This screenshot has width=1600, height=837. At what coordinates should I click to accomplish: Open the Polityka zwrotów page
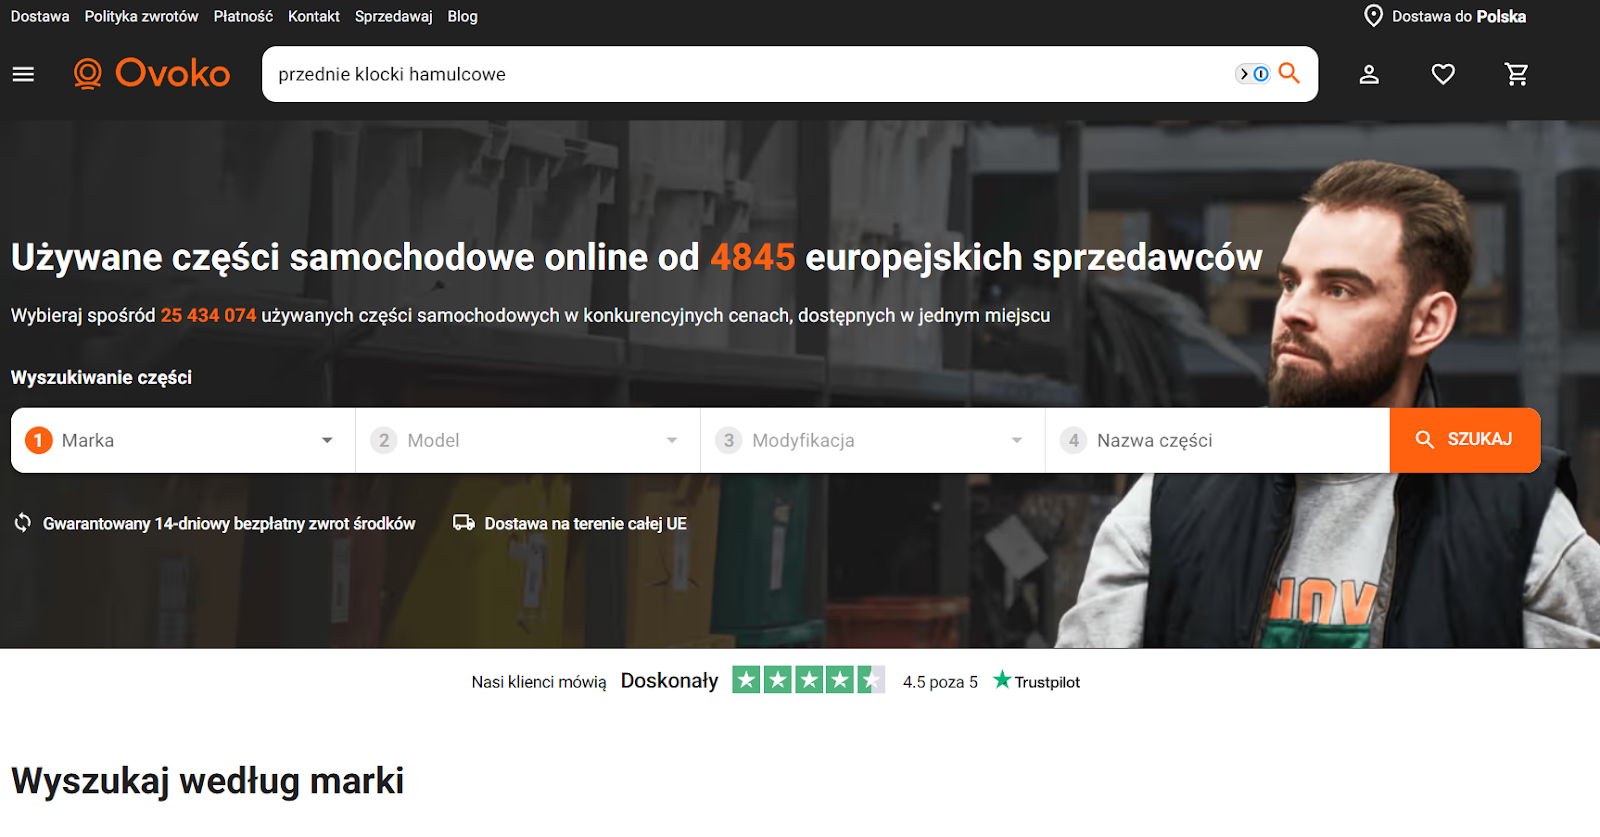(x=141, y=16)
